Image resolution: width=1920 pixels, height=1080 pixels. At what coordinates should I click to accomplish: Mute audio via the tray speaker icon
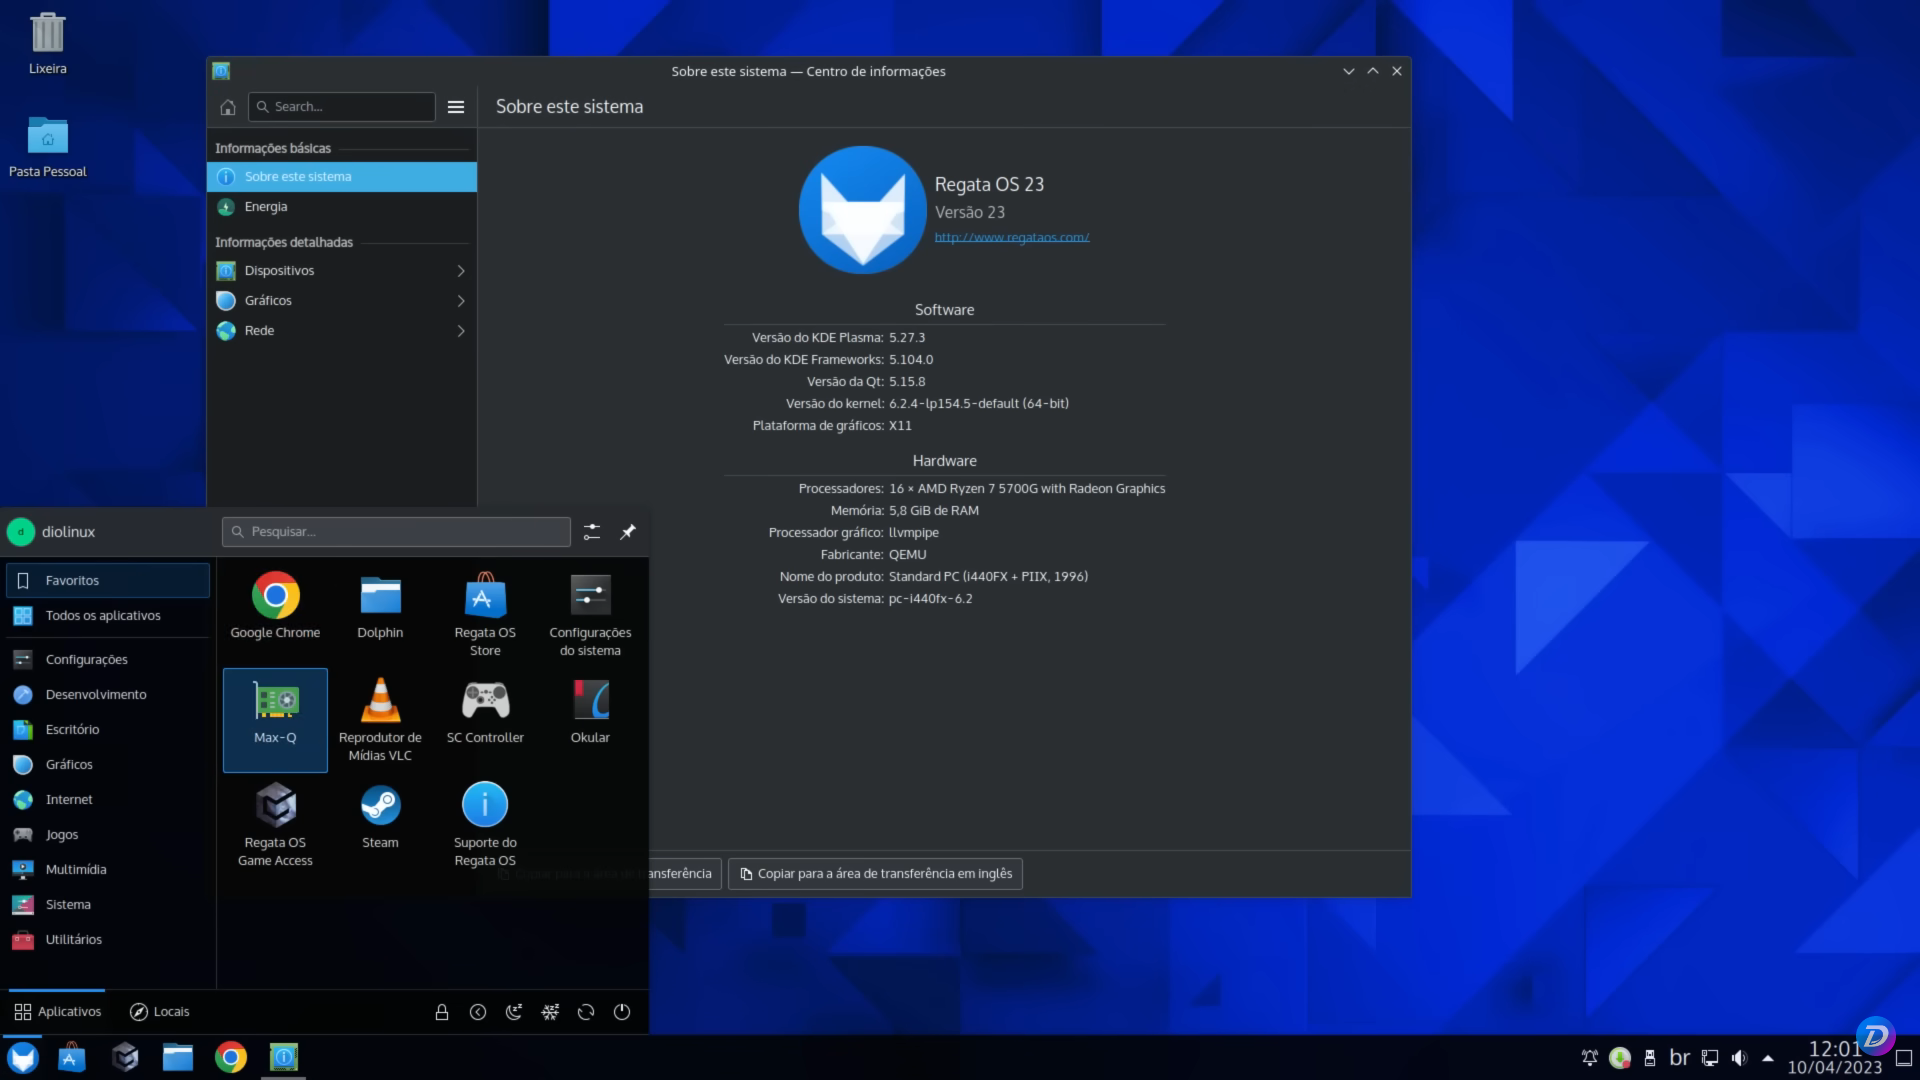click(1738, 1057)
